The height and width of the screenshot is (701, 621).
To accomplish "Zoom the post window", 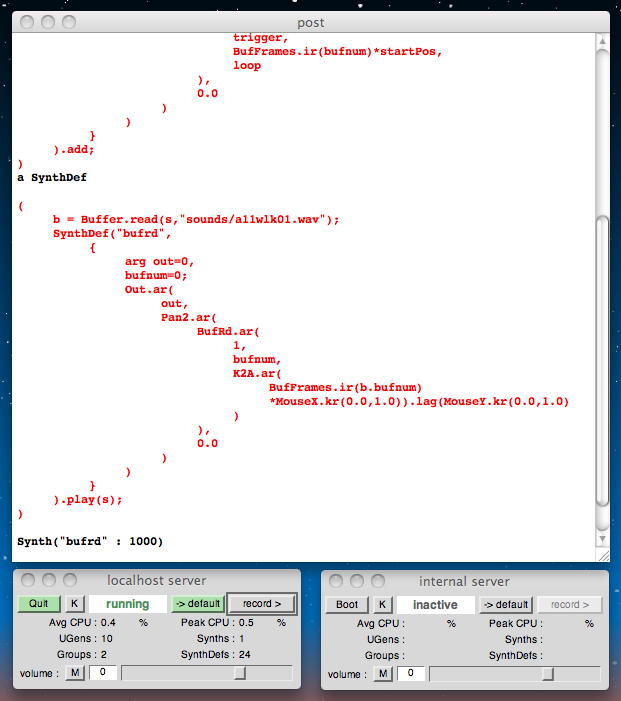I will (69, 22).
